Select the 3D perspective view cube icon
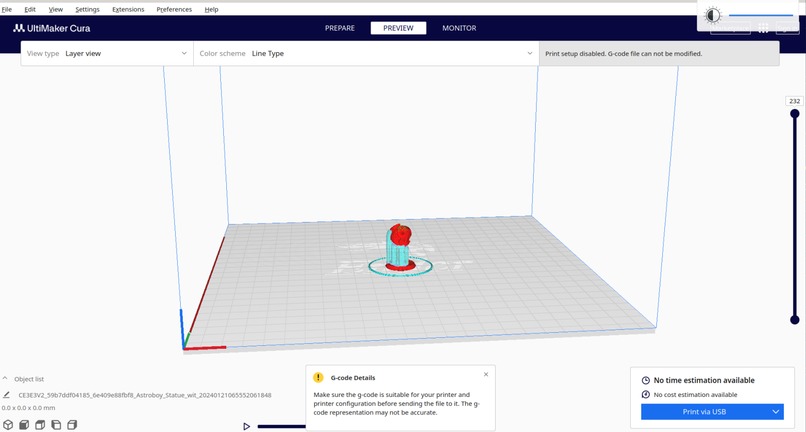The height and width of the screenshot is (432, 806). pyautogui.click(x=8, y=425)
